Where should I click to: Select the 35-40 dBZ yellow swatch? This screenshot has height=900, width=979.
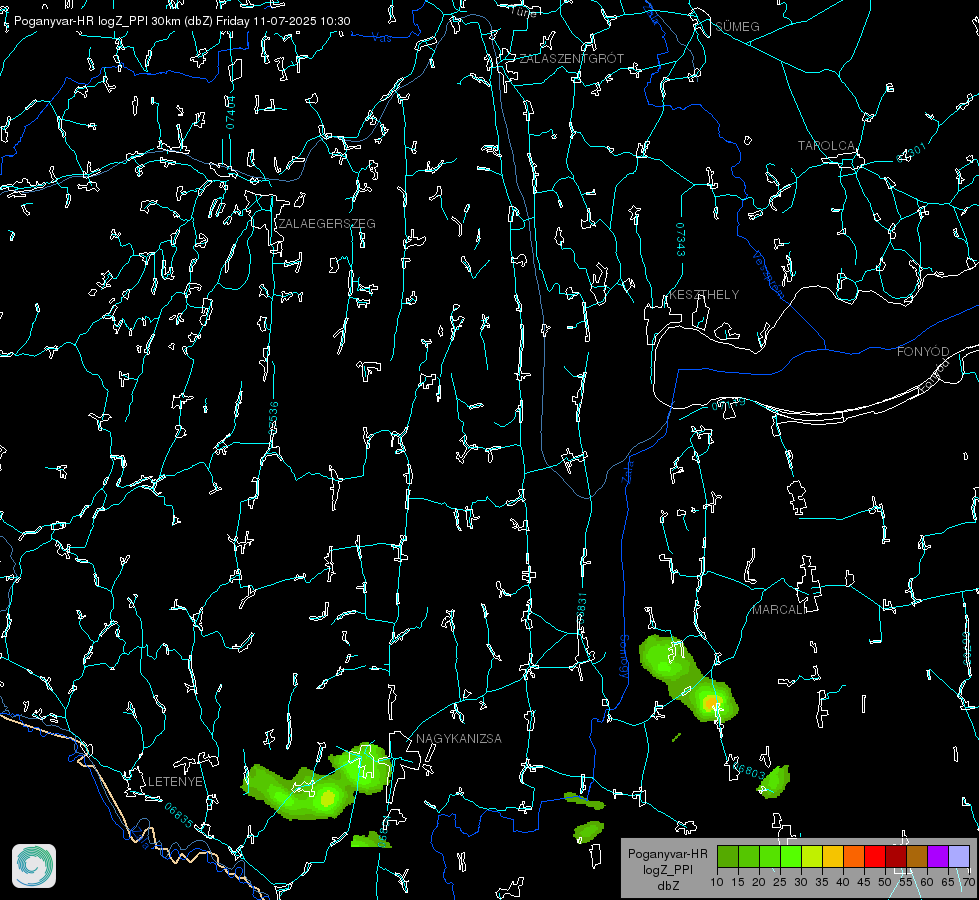833,856
